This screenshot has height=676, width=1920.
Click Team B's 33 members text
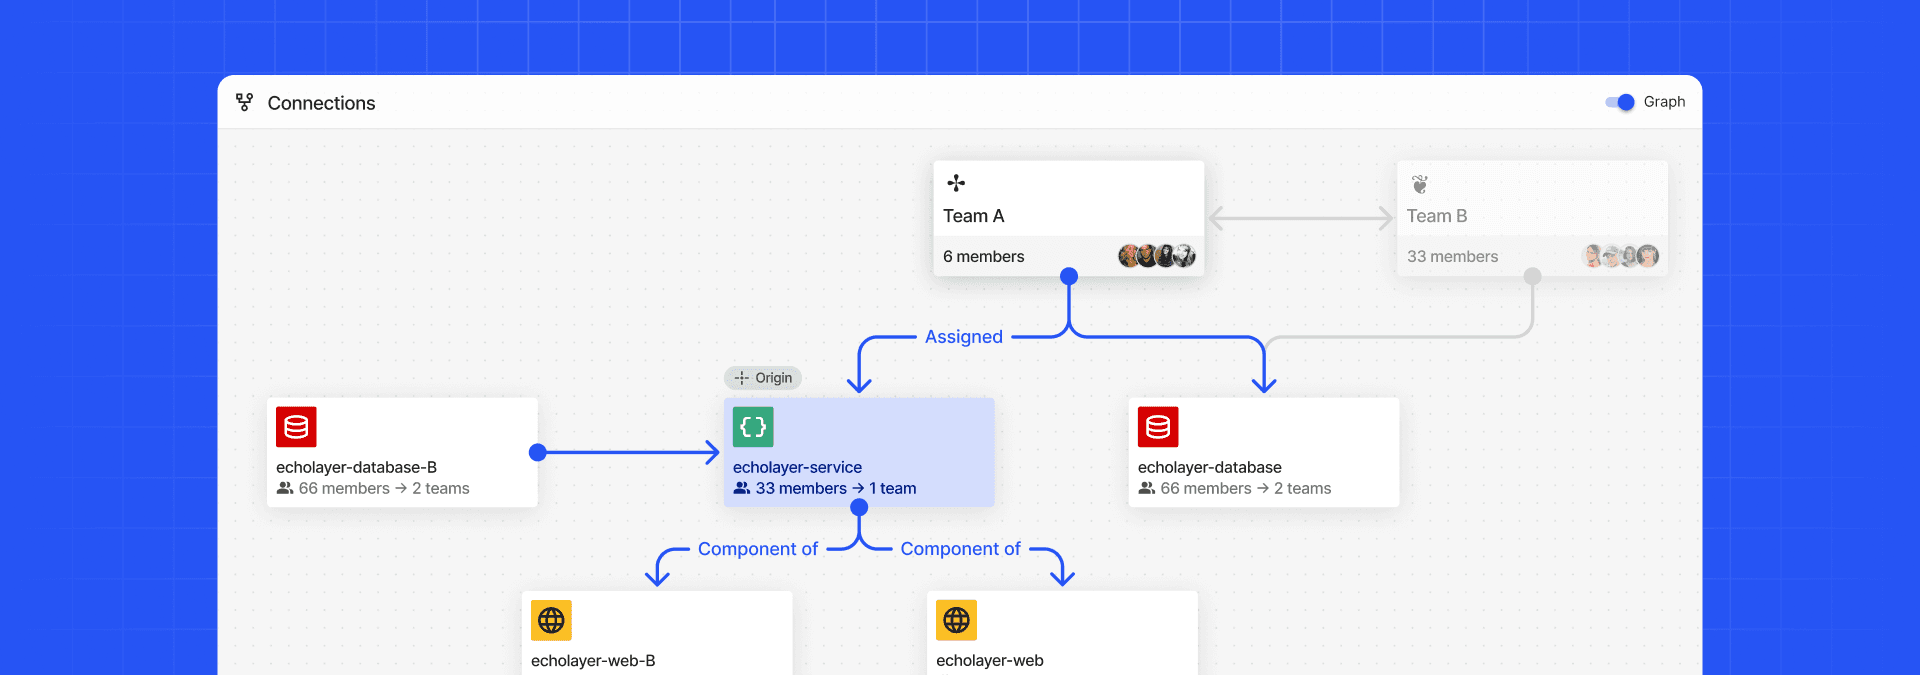(x=1452, y=257)
